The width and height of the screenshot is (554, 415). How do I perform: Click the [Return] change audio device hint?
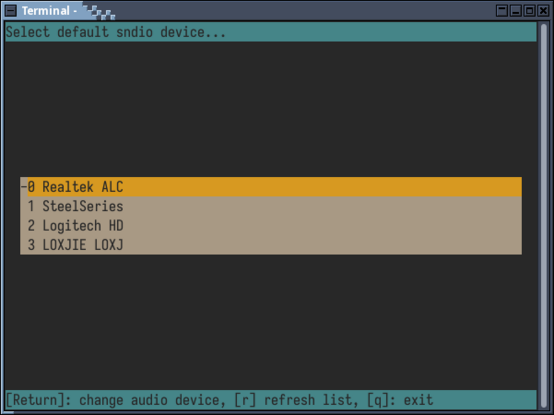pyautogui.click(x=116, y=400)
